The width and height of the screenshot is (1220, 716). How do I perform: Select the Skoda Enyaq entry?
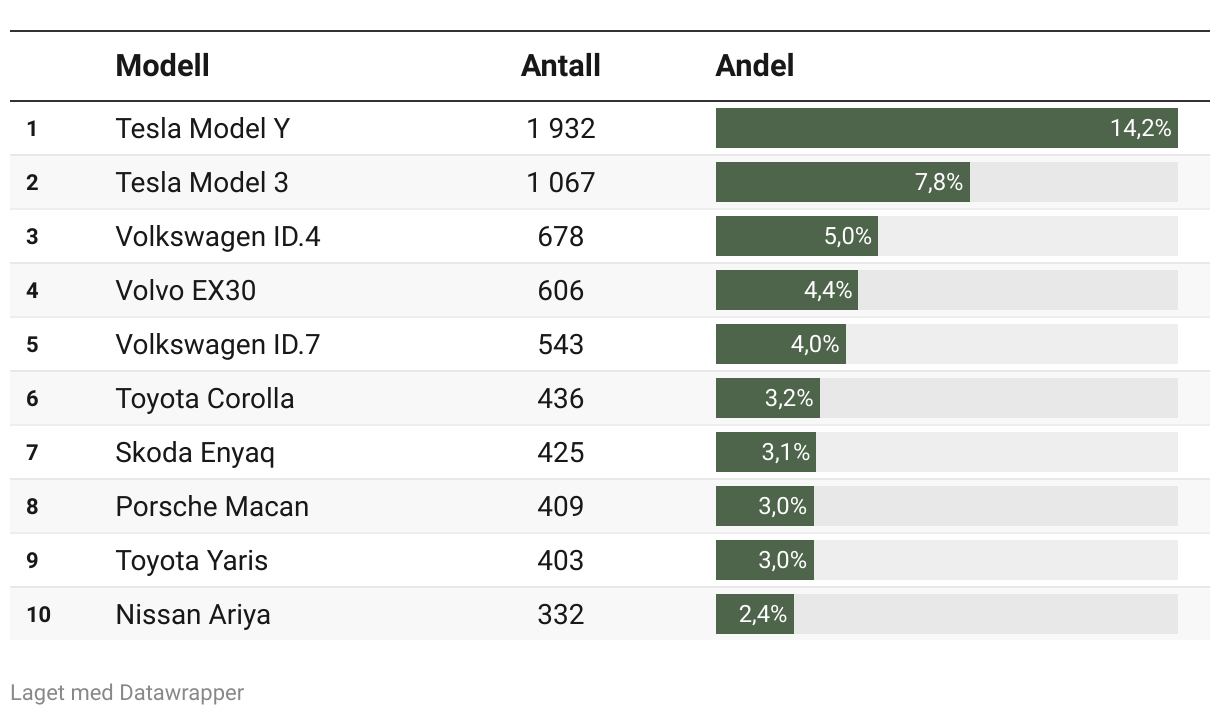[195, 452]
